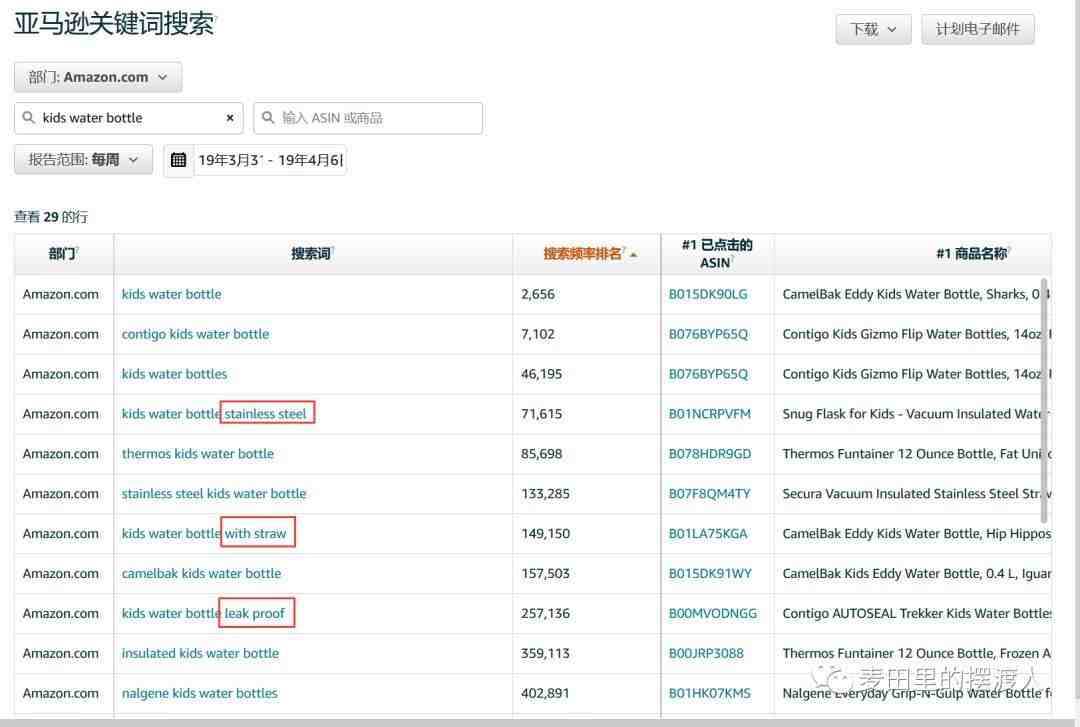Click the magnifier icon in the keyword search box
Image resolution: width=1080 pixels, height=727 pixels.
click(x=29, y=118)
